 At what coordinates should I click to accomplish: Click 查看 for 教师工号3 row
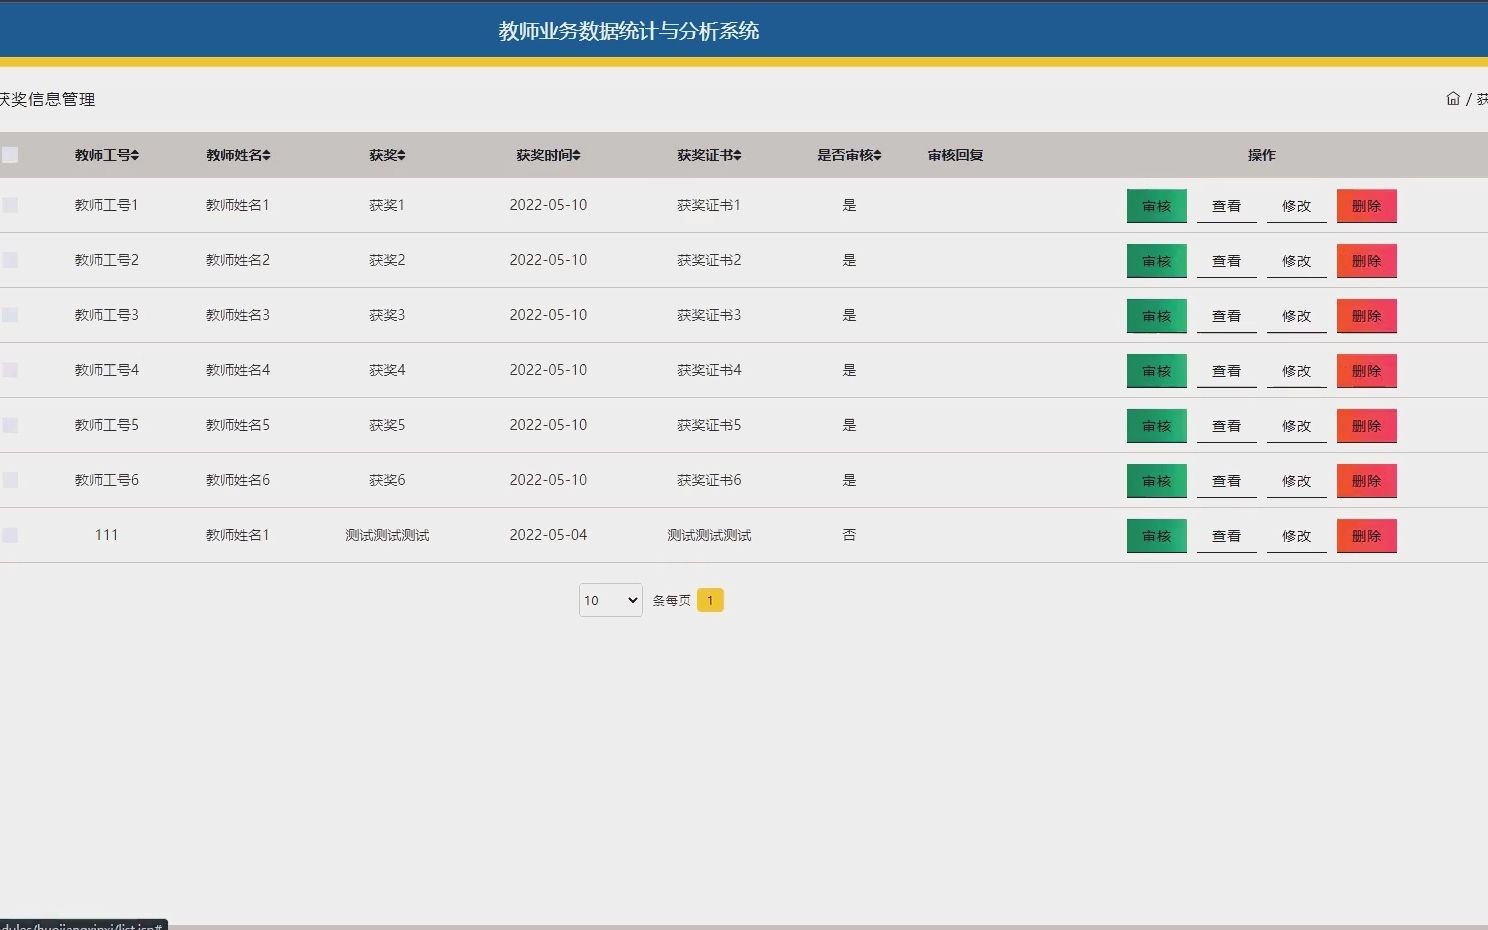coord(1227,316)
